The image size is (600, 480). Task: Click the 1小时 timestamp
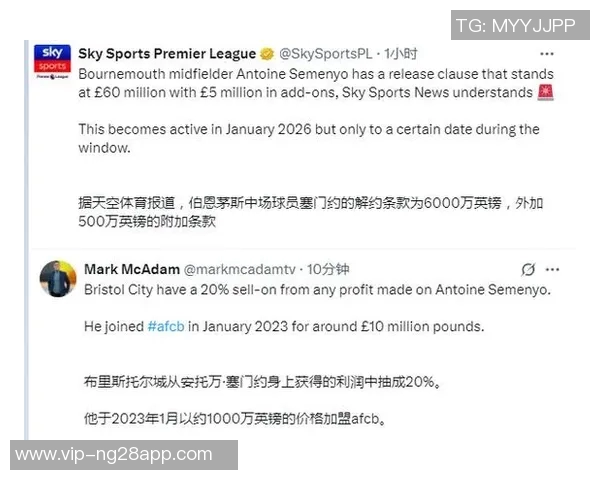(x=401, y=54)
